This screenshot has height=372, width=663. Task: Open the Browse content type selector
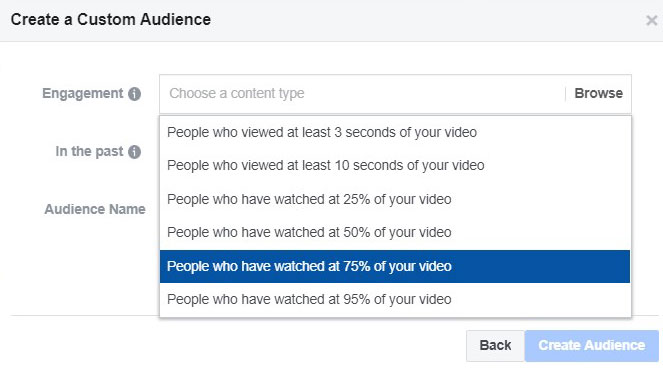[x=598, y=93]
